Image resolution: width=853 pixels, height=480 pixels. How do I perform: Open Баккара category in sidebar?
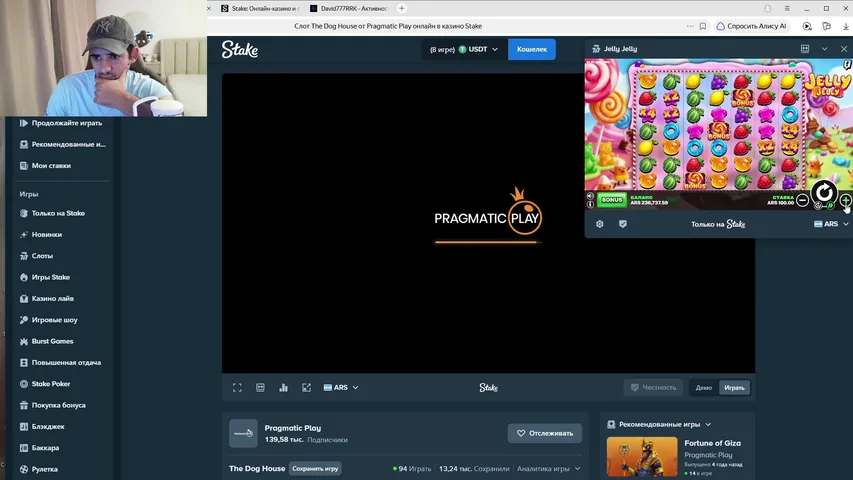[x=45, y=448]
